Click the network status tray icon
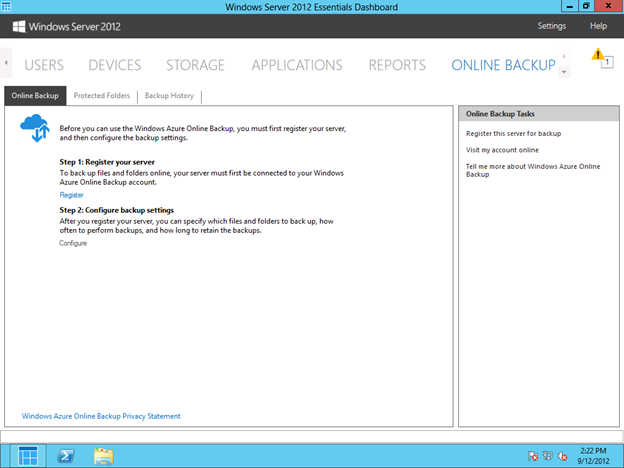624x468 pixels. pos(548,456)
